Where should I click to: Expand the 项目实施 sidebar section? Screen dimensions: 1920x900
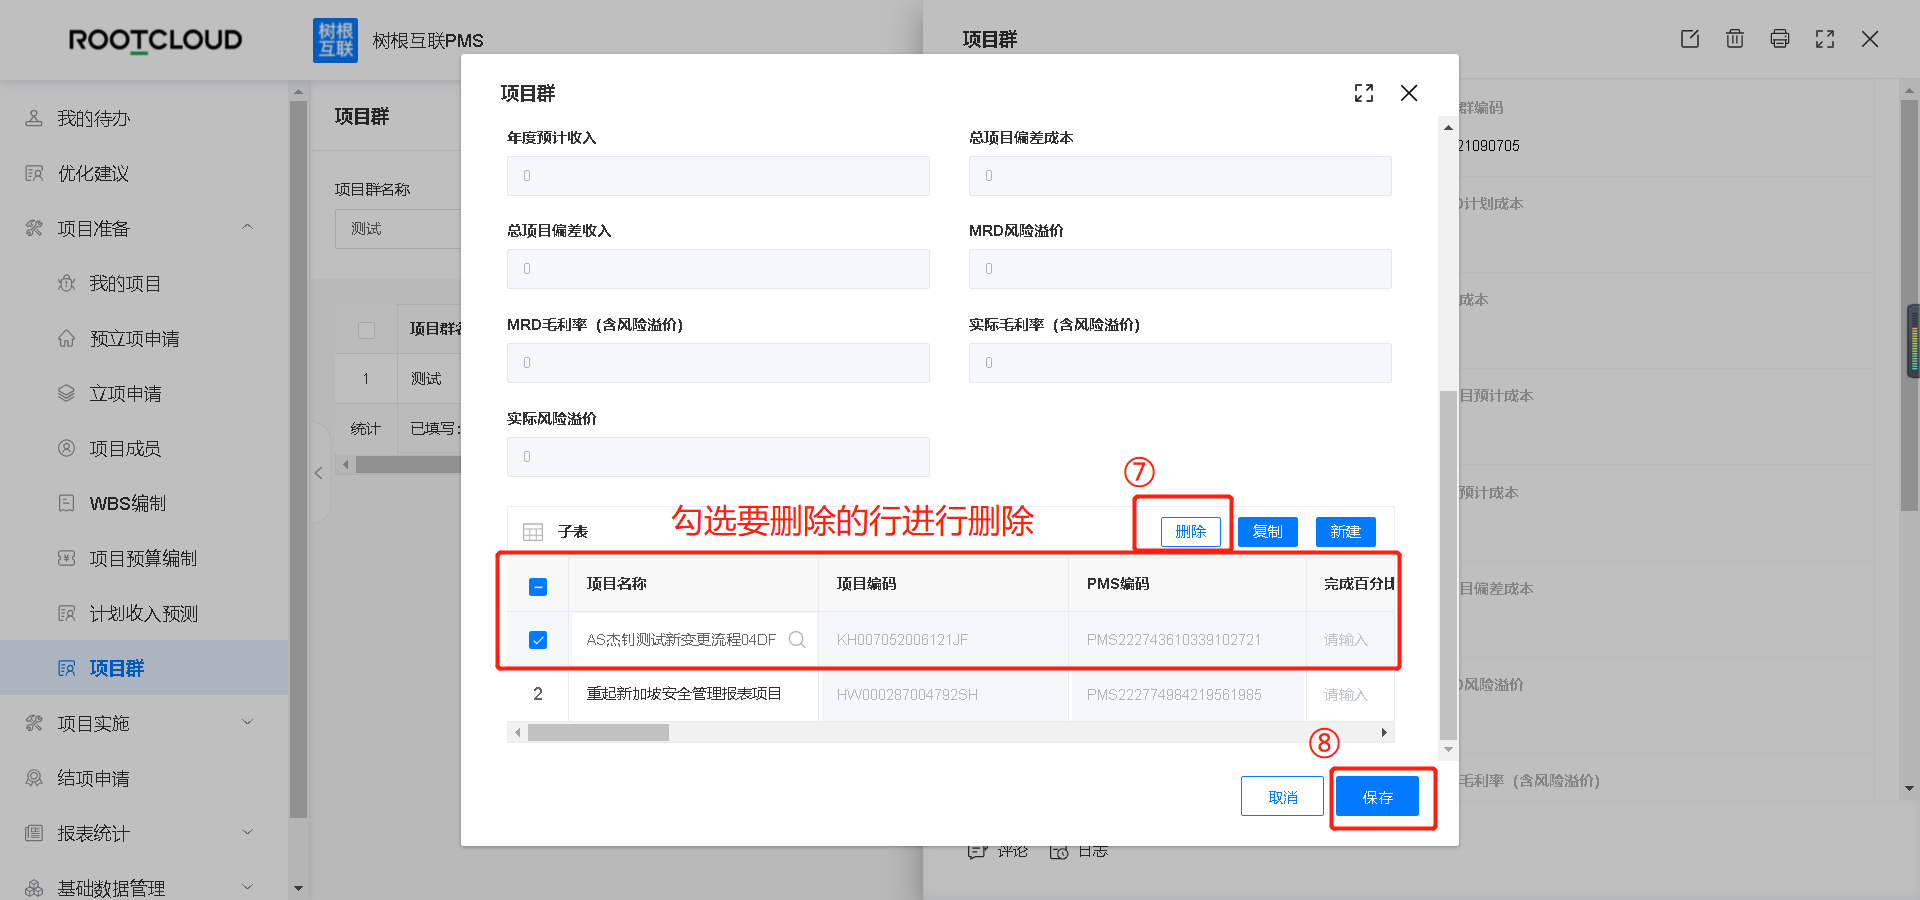tap(247, 723)
